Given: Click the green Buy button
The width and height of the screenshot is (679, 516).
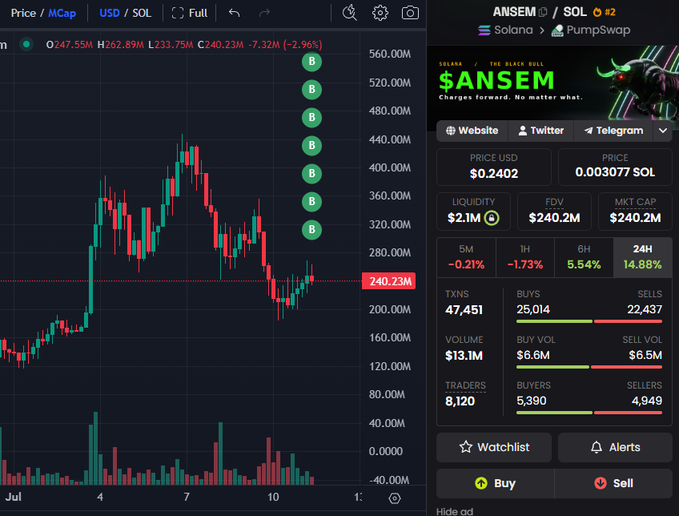Looking at the screenshot, I should point(495,483).
